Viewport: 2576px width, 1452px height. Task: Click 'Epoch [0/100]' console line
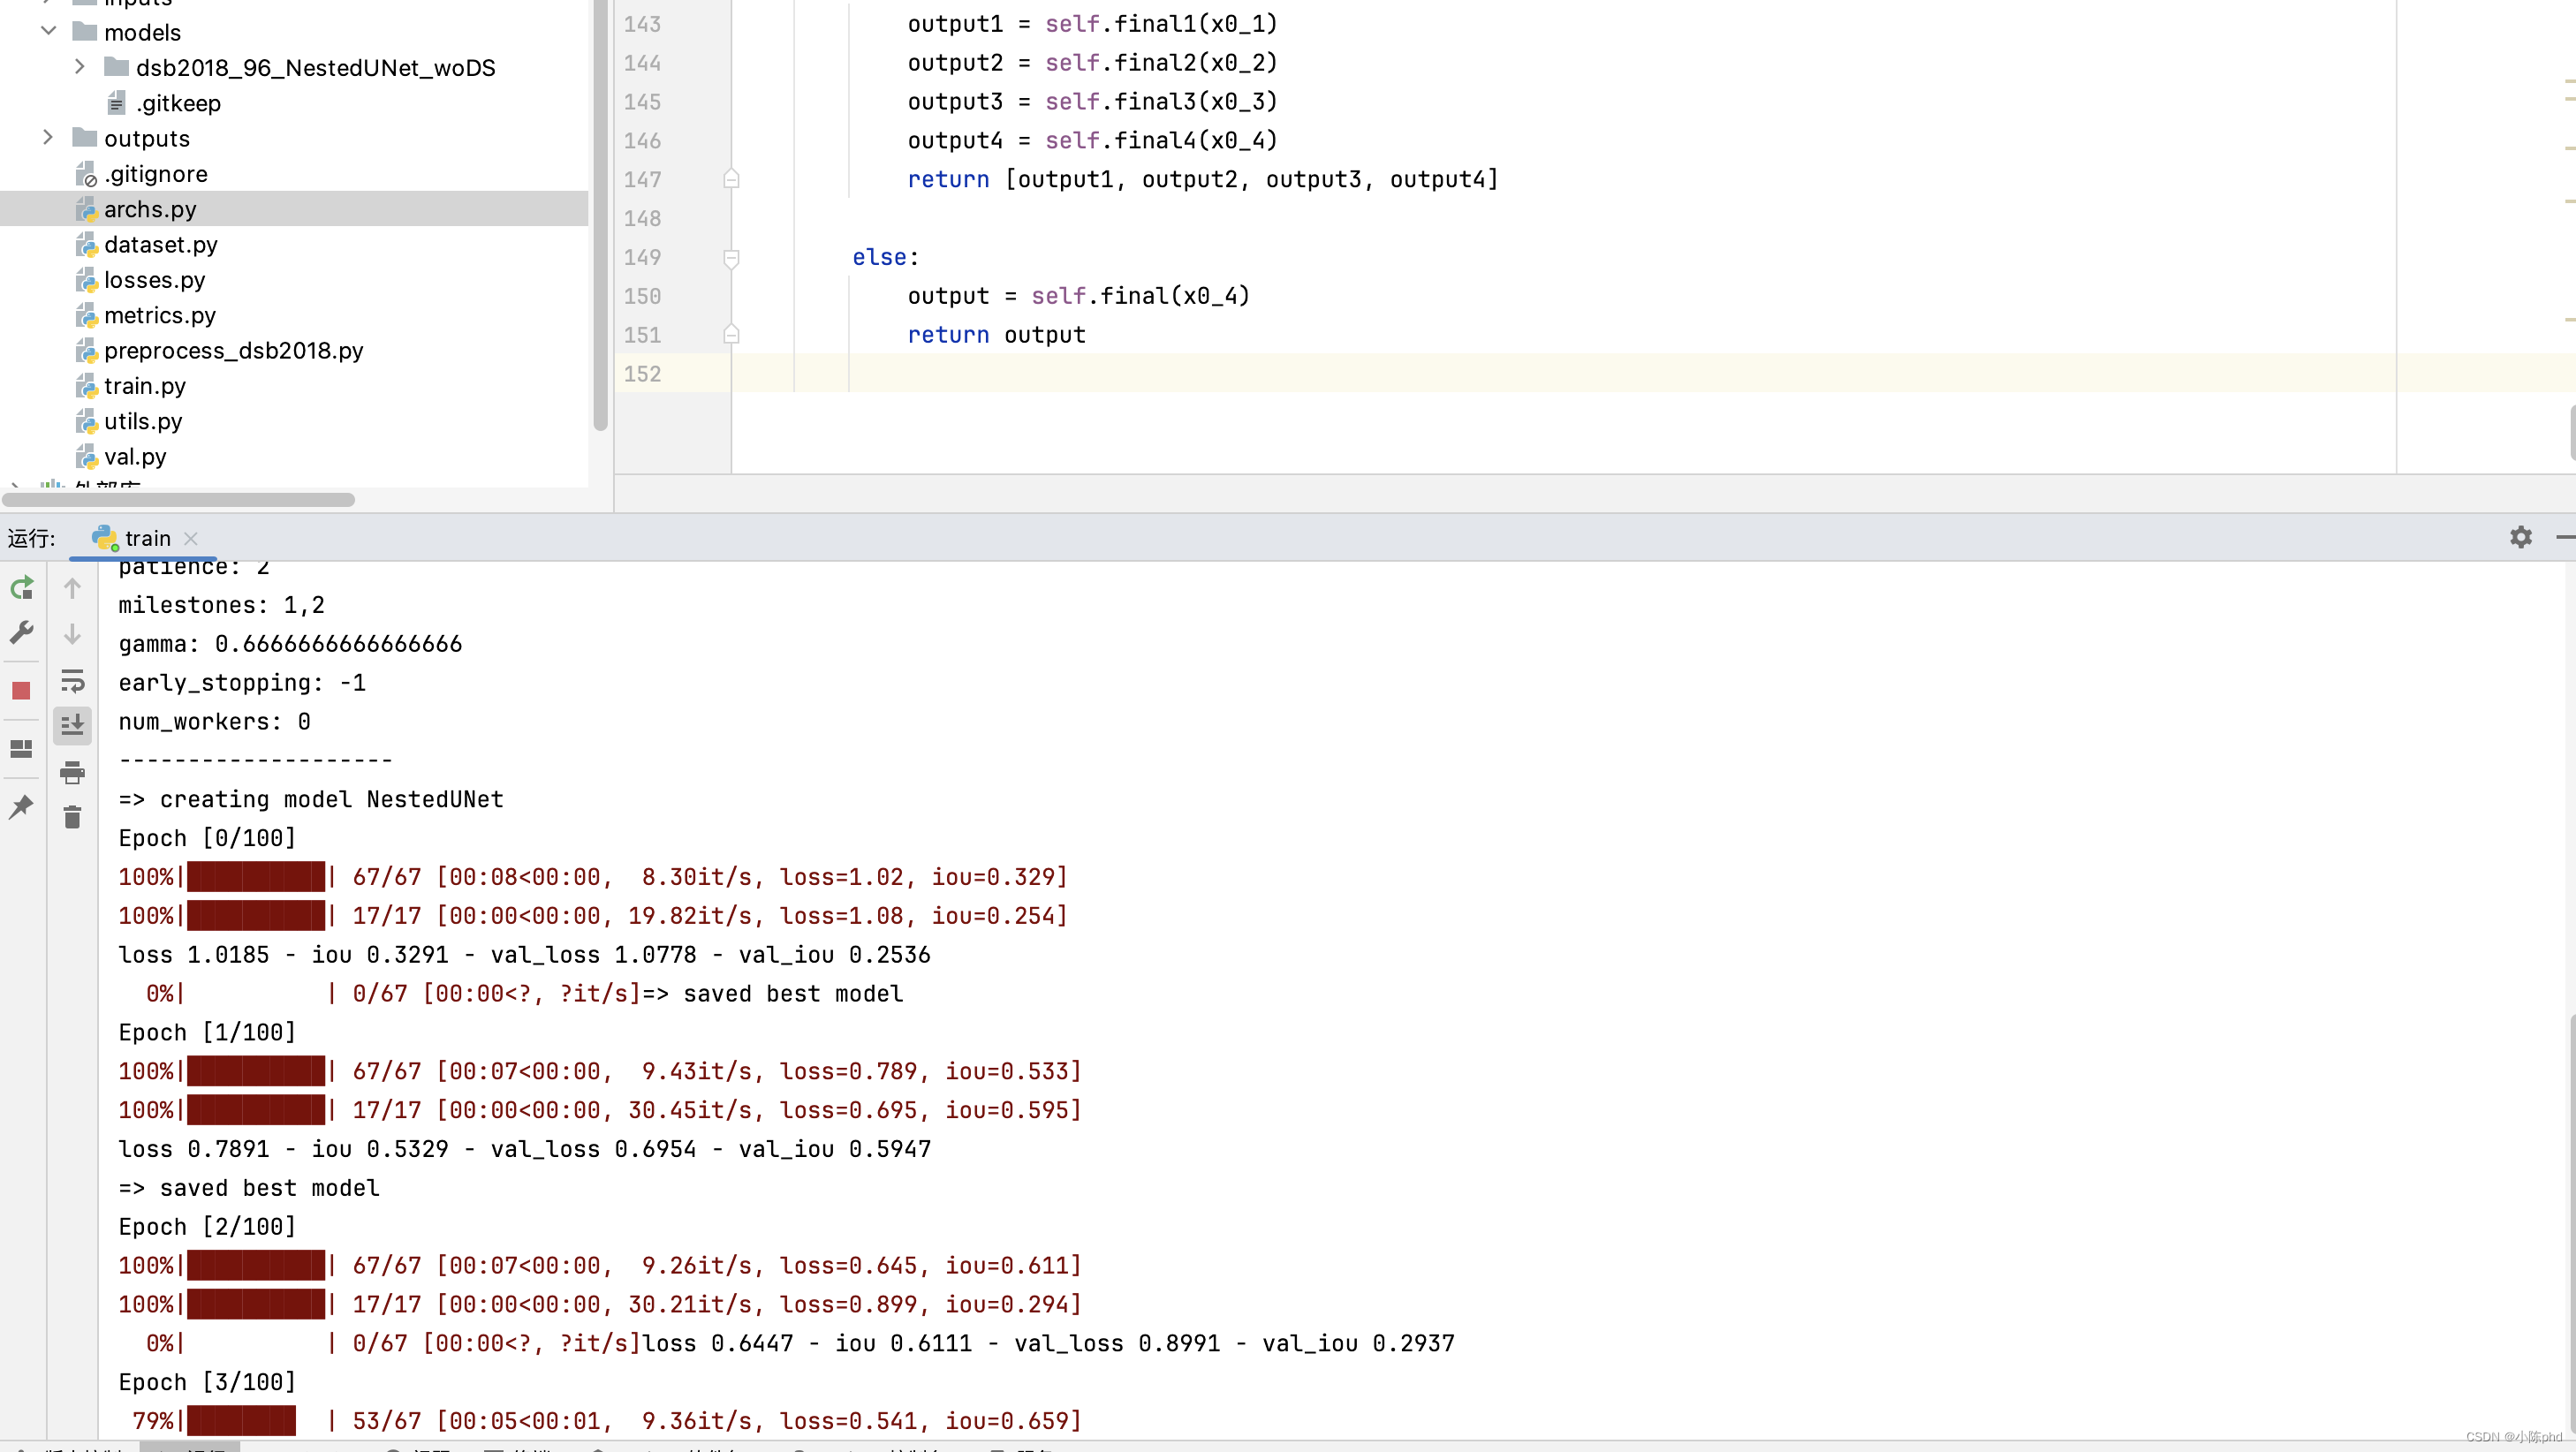207,838
